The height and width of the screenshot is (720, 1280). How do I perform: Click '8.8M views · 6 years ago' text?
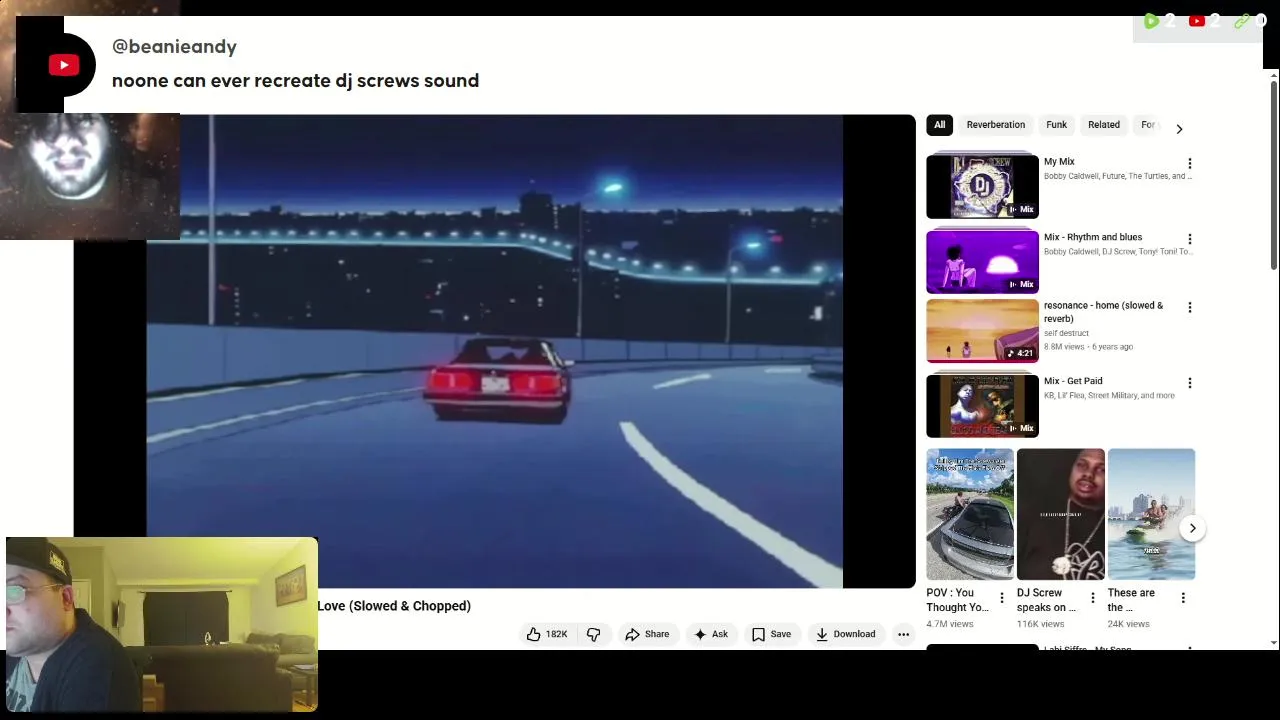click(x=1088, y=347)
